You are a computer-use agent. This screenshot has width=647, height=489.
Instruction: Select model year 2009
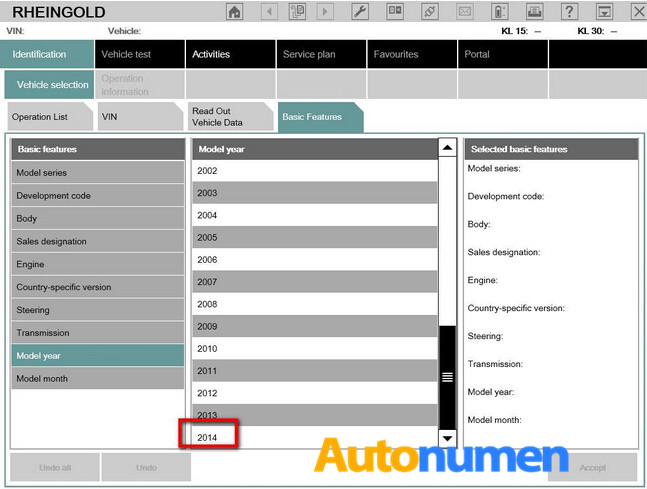point(315,326)
